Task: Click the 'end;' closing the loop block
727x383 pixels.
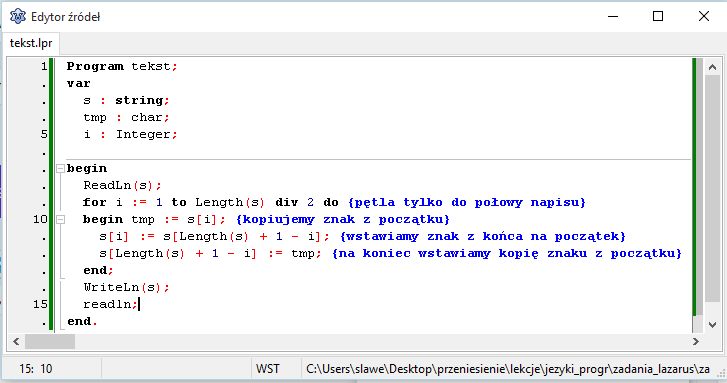Action: pyautogui.click(x=98, y=270)
